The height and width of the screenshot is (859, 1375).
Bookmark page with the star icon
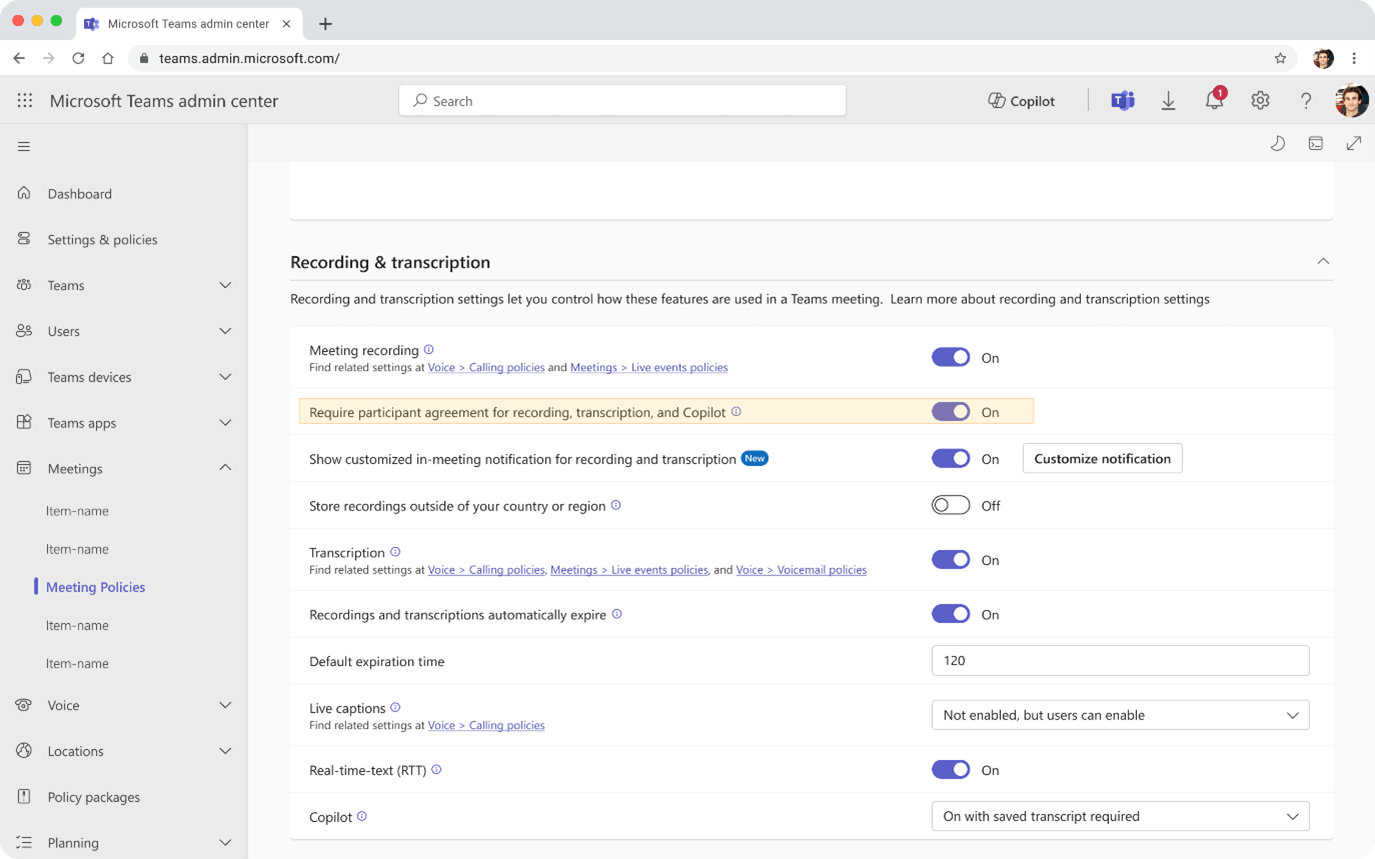1280,58
